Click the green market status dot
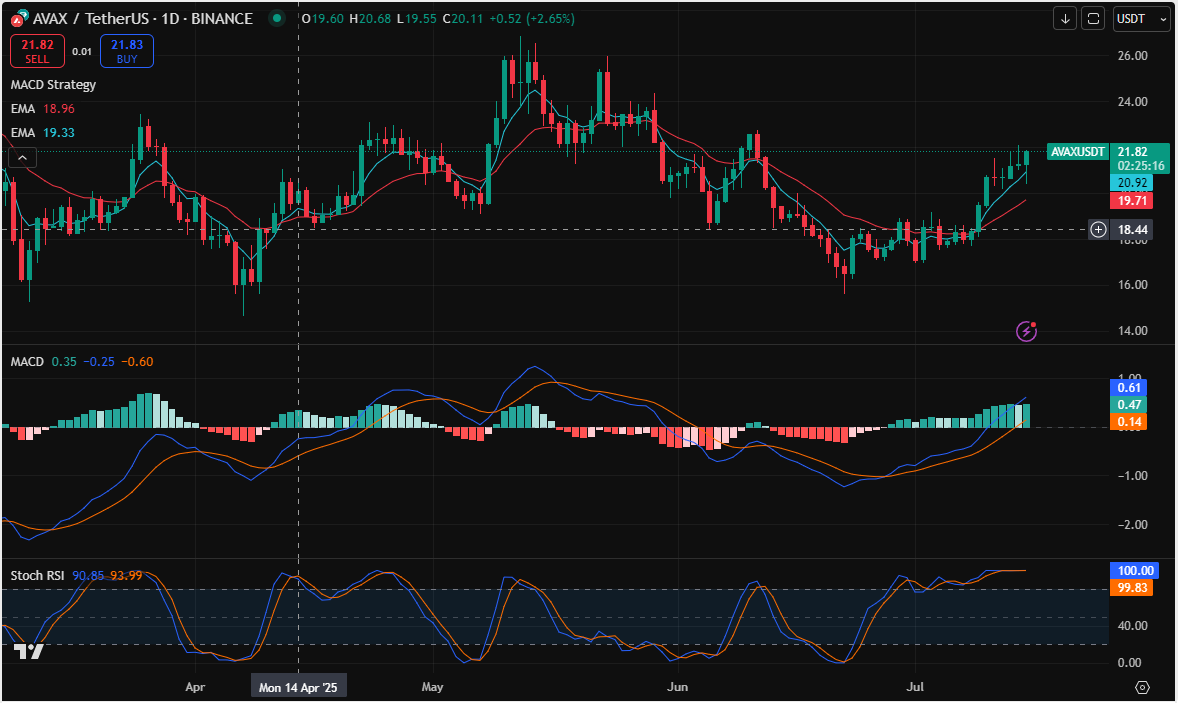The image size is (1178, 703). click(x=277, y=18)
